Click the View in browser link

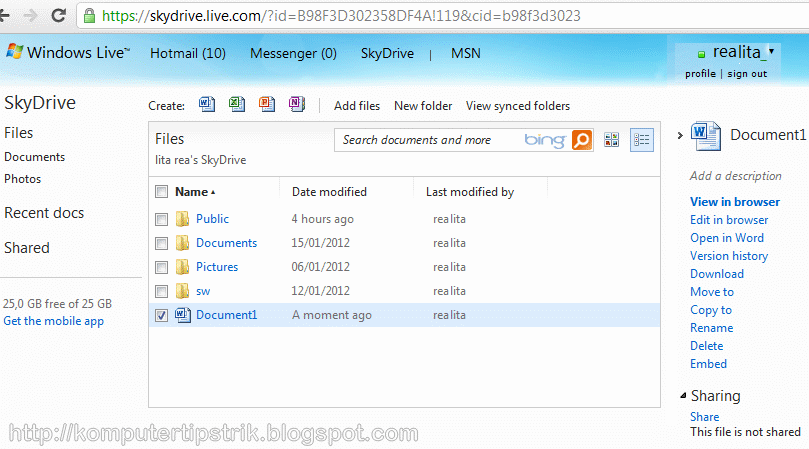(x=735, y=202)
